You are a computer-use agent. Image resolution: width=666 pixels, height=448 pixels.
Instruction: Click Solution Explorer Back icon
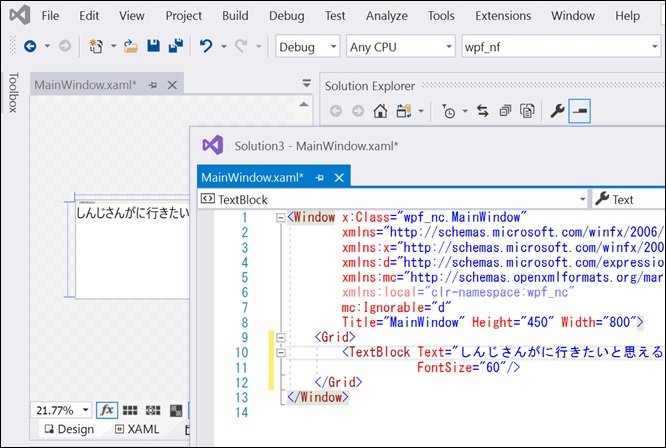tap(336, 111)
